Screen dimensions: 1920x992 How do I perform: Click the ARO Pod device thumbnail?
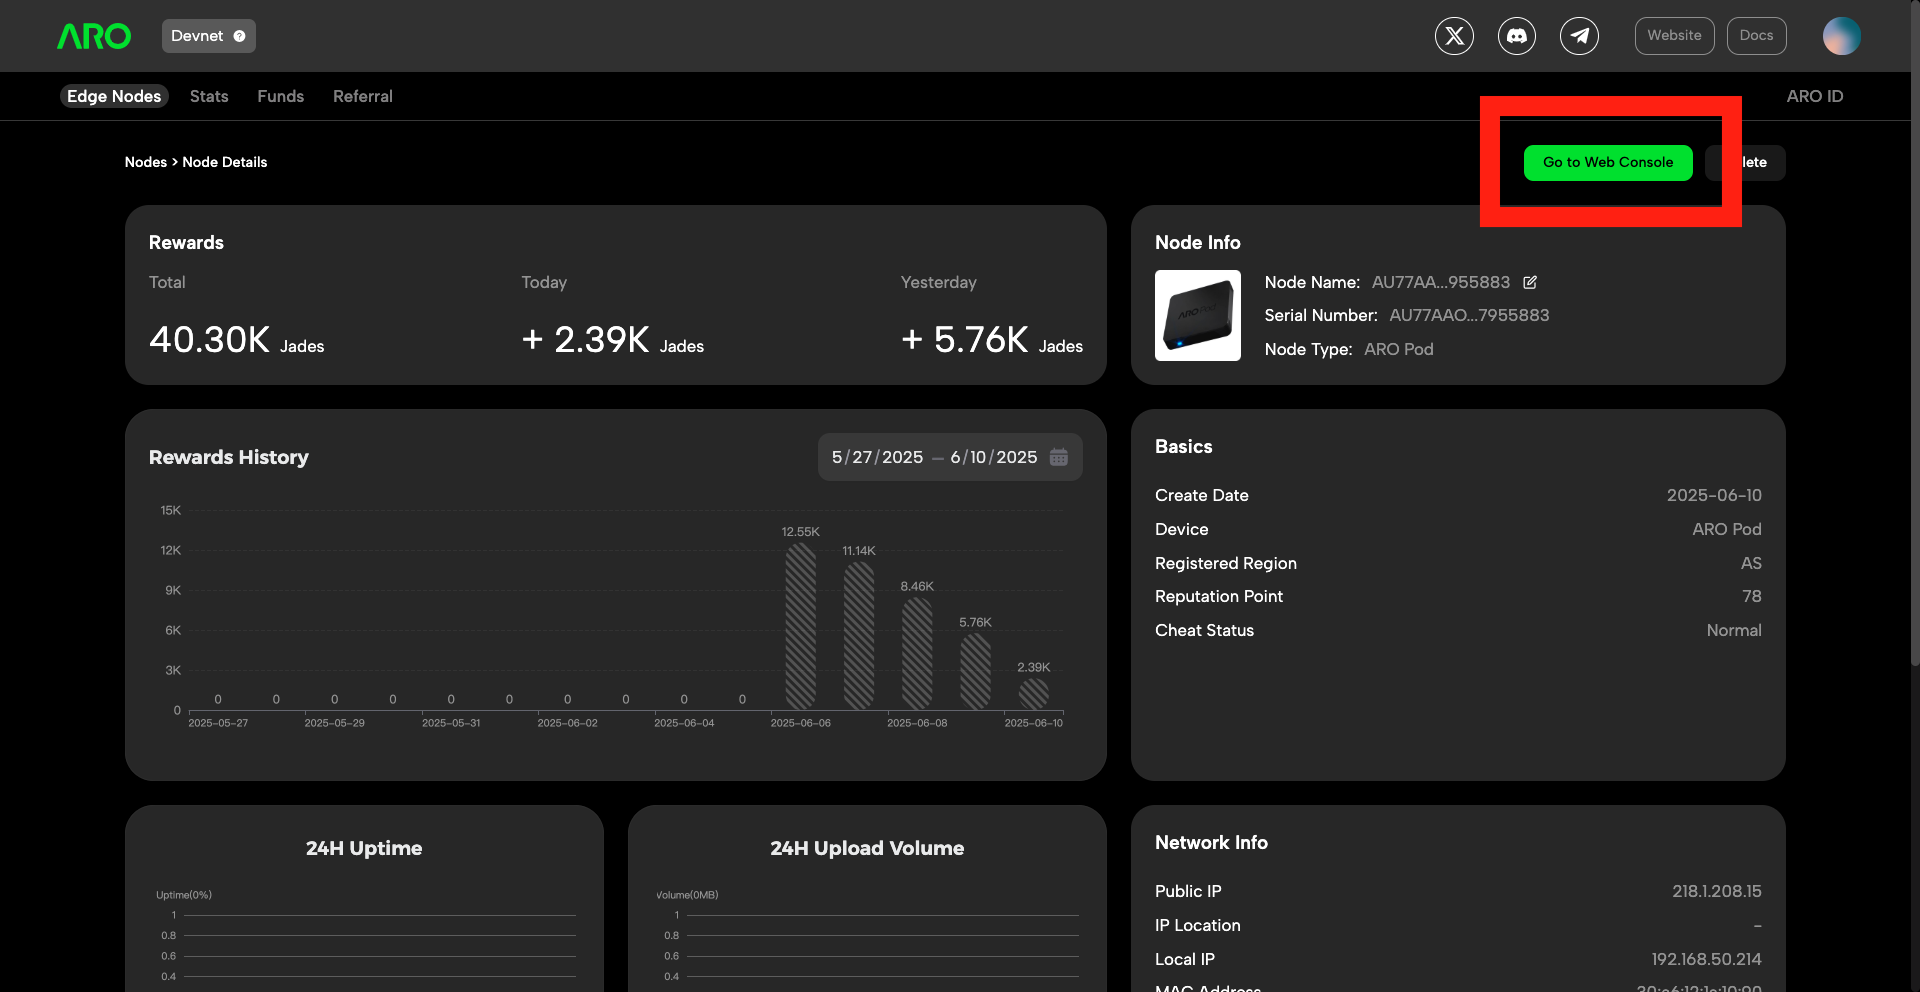[1198, 315]
